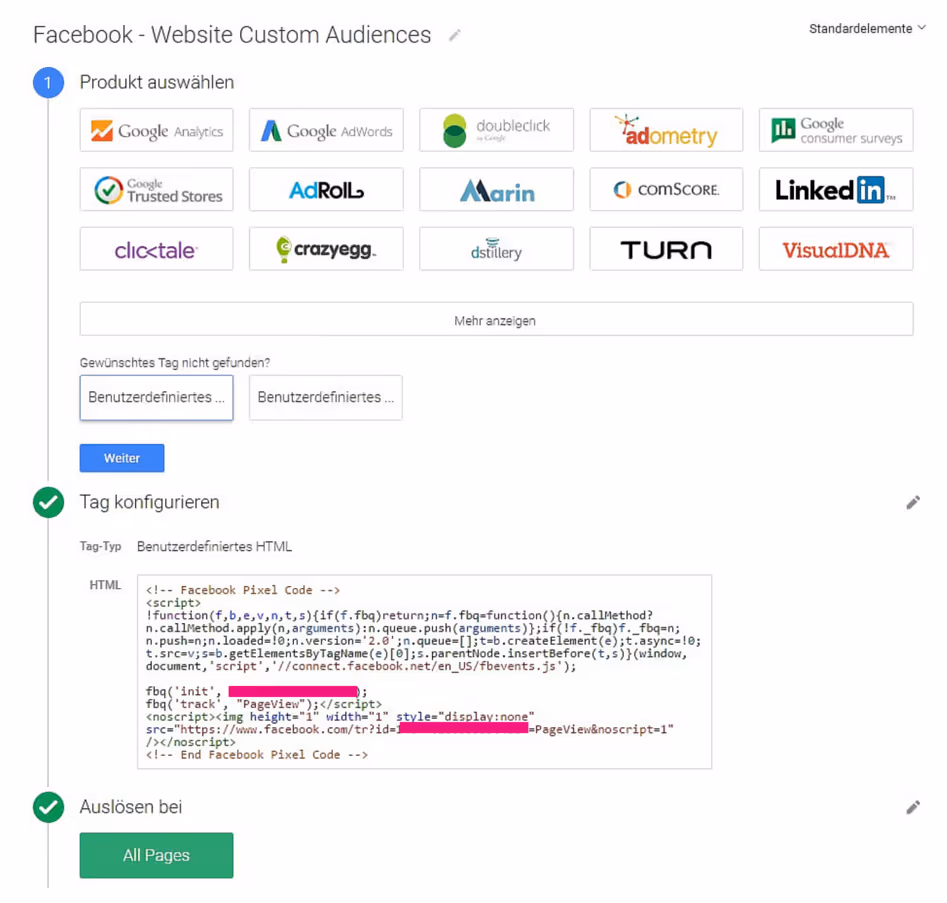This screenshot has width=947, height=903.
Task: Choose the DoubleClick product tile
Action: tap(496, 130)
